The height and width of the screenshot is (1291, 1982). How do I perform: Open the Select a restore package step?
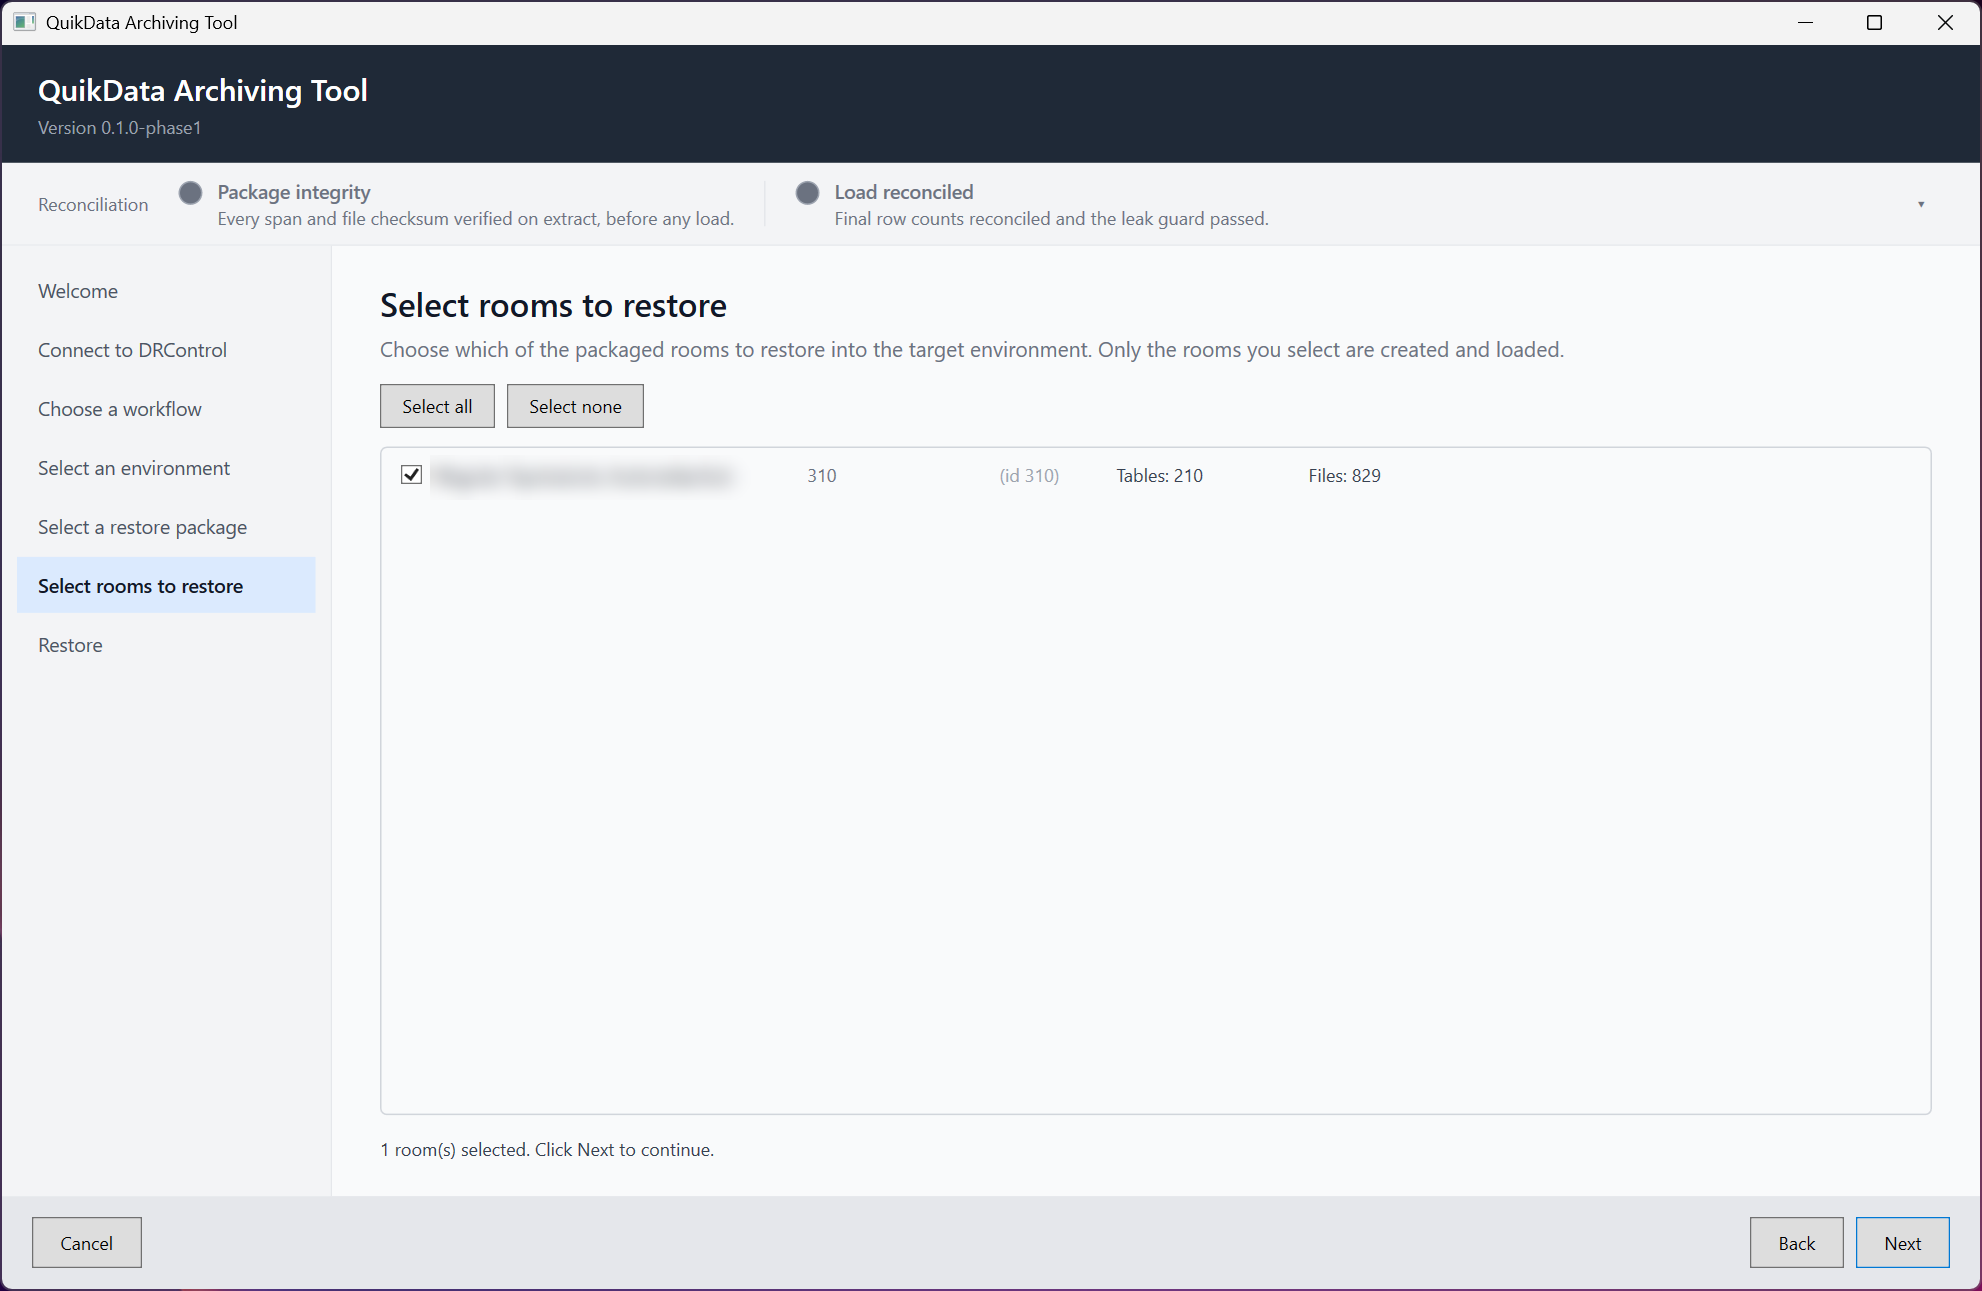click(166, 527)
